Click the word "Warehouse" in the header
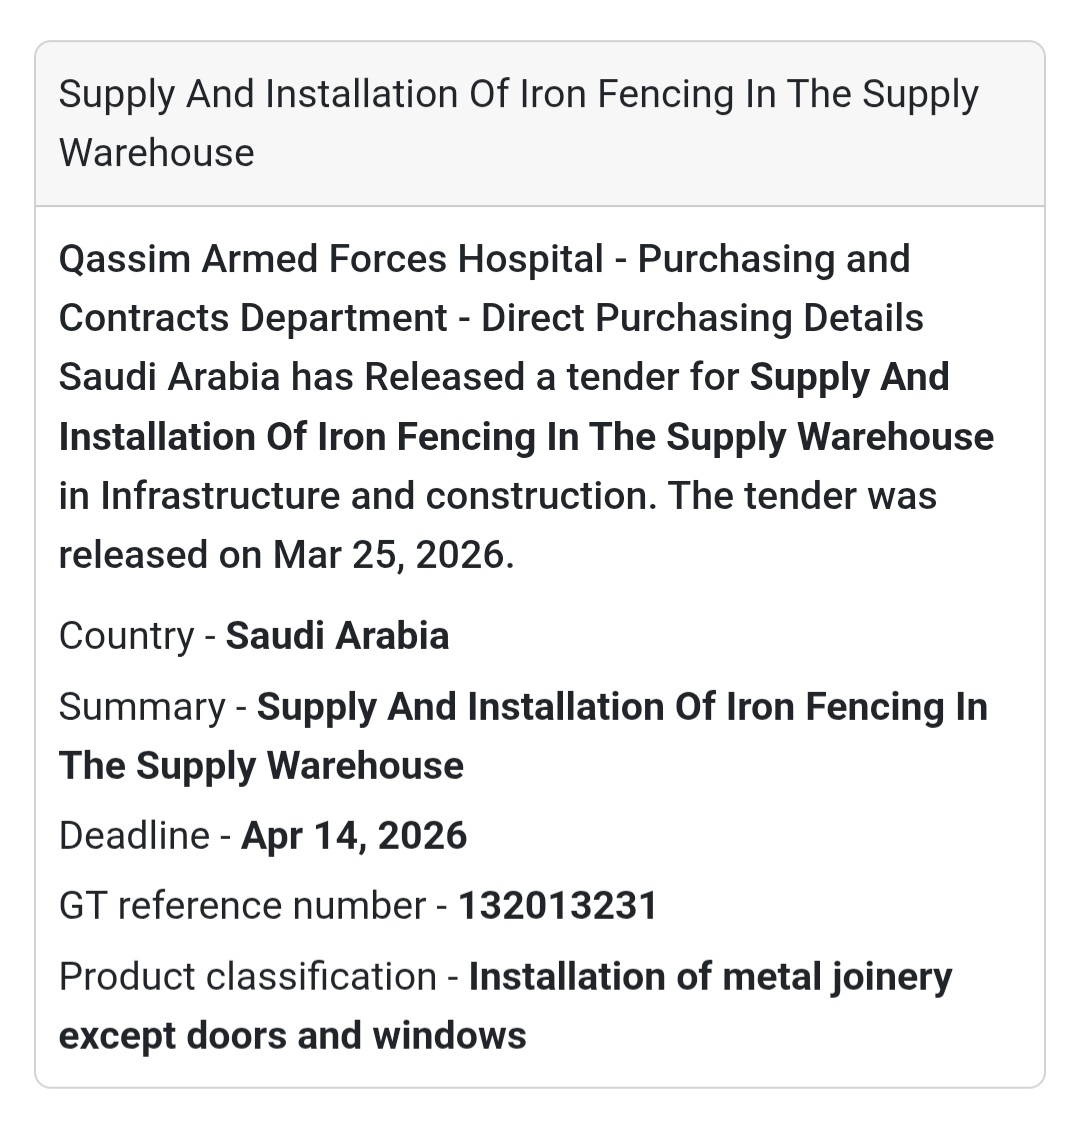1080x1124 pixels. coord(157,153)
